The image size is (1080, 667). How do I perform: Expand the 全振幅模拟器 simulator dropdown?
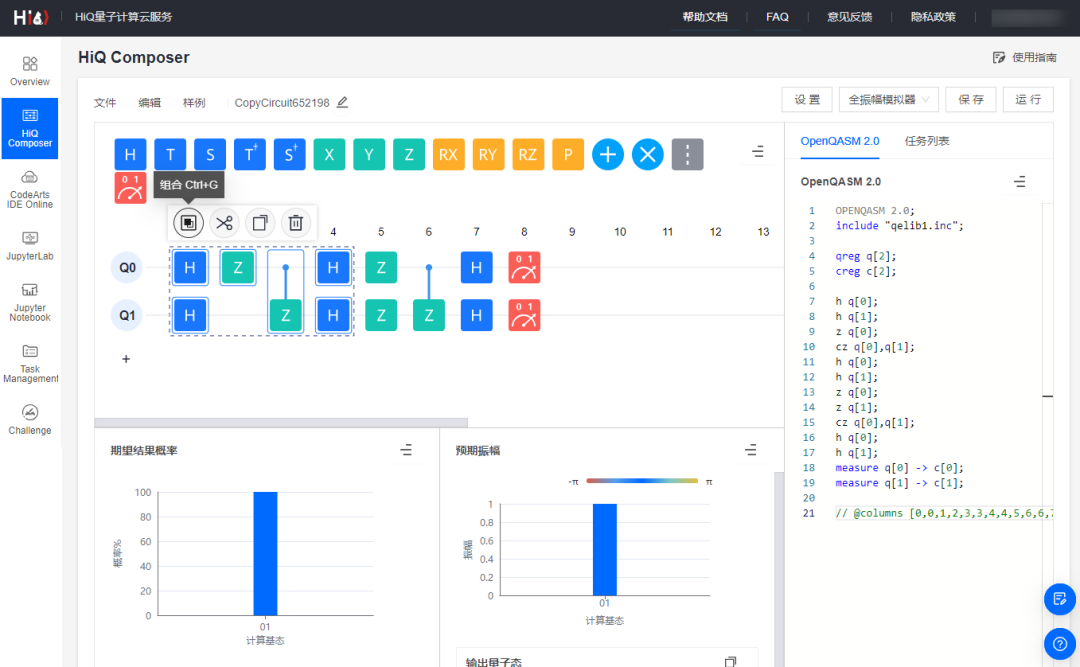pyautogui.click(x=888, y=99)
